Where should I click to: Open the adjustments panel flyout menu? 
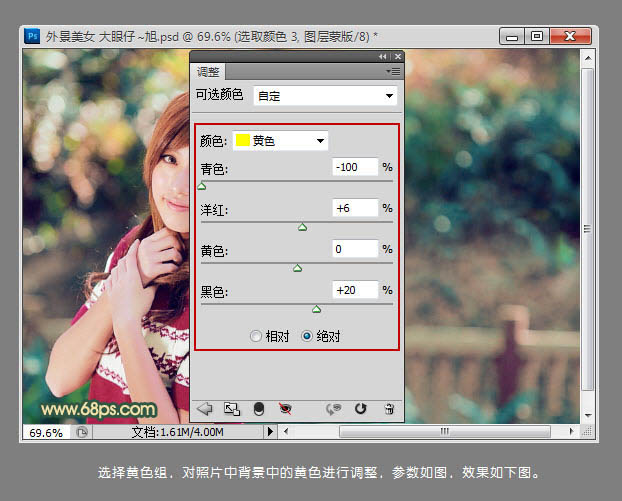pos(394,72)
